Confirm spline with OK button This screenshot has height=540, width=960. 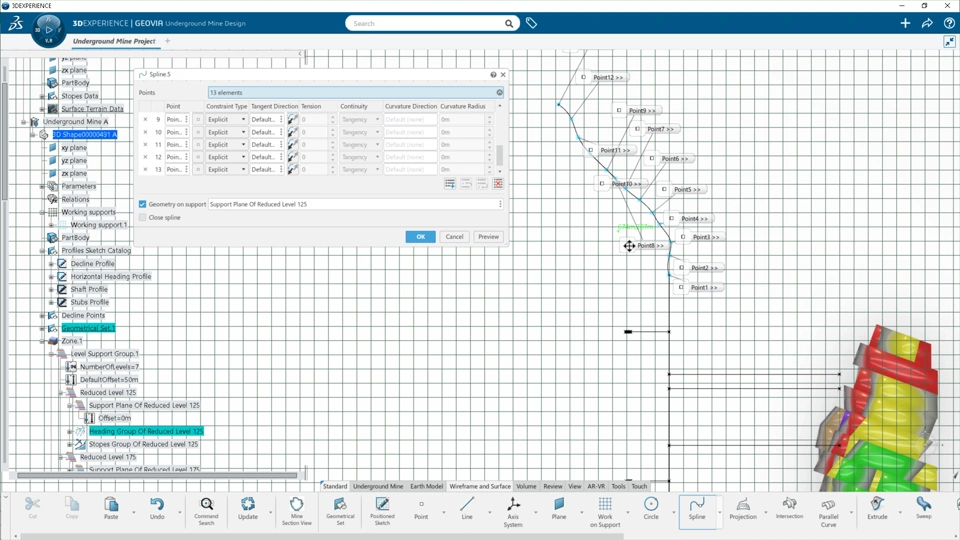tap(421, 236)
